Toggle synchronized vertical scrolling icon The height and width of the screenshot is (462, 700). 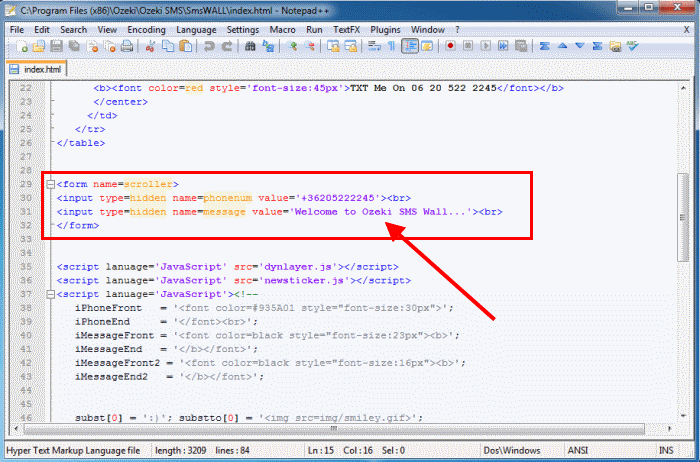(x=333, y=46)
